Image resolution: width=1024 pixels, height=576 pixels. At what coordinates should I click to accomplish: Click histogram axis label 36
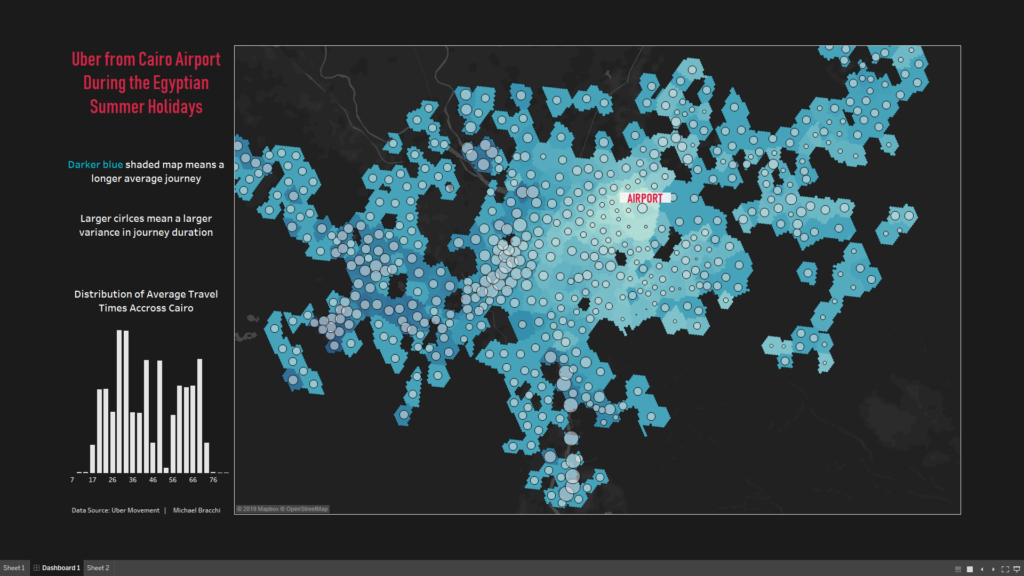click(x=133, y=480)
